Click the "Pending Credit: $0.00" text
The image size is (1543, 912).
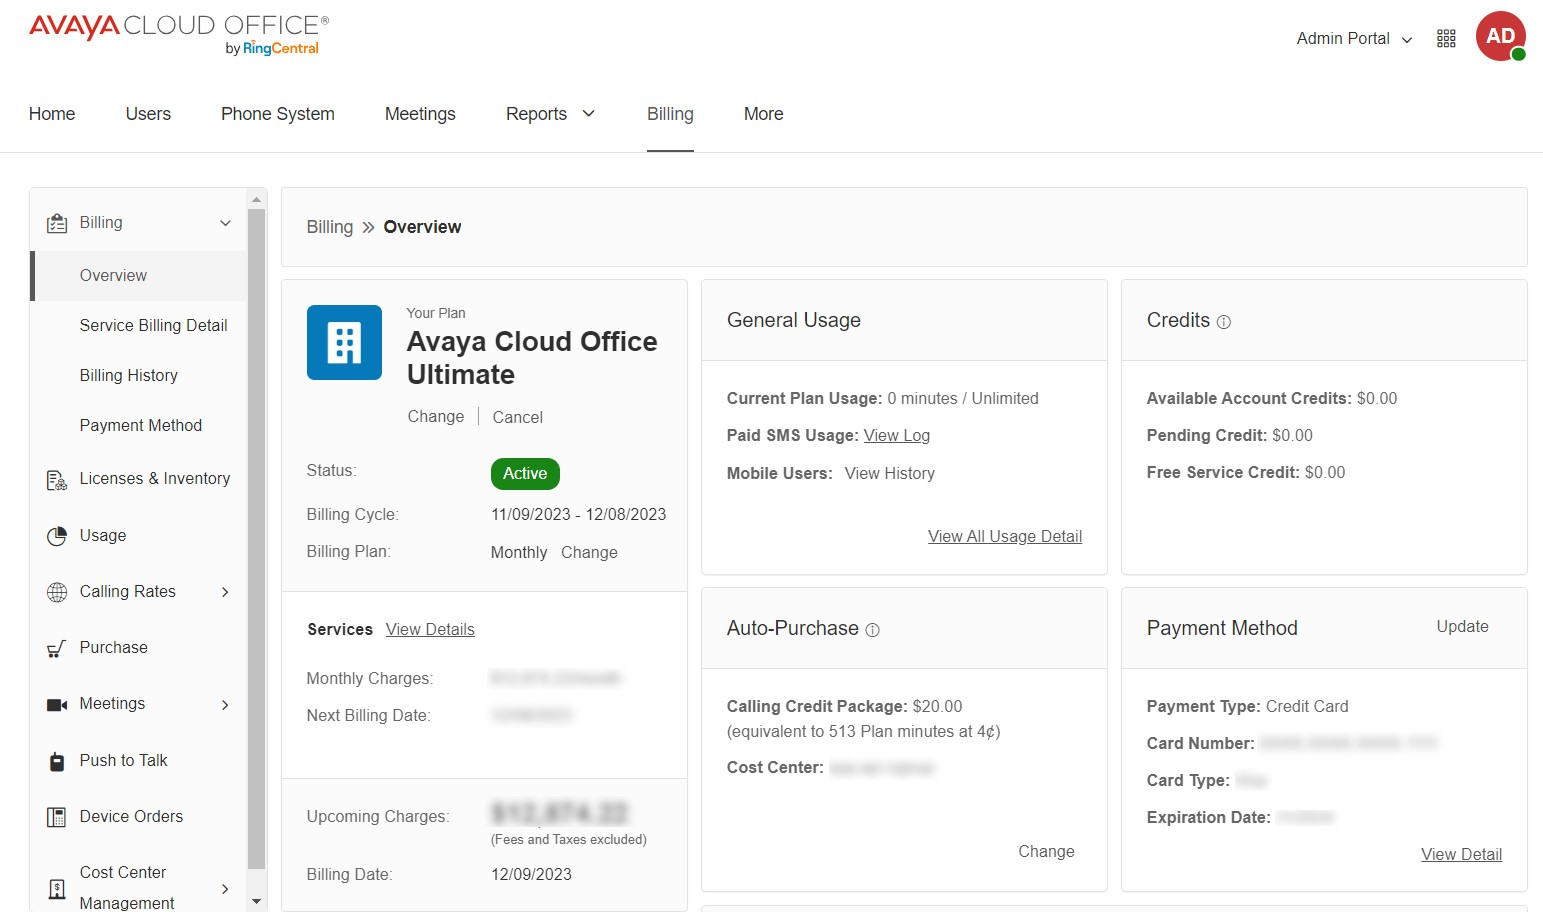click(1230, 436)
